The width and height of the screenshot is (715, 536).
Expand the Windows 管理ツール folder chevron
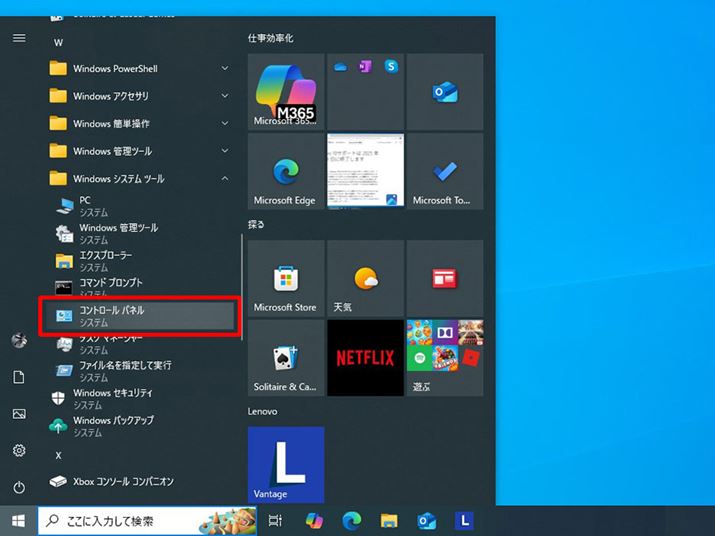click(225, 151)
